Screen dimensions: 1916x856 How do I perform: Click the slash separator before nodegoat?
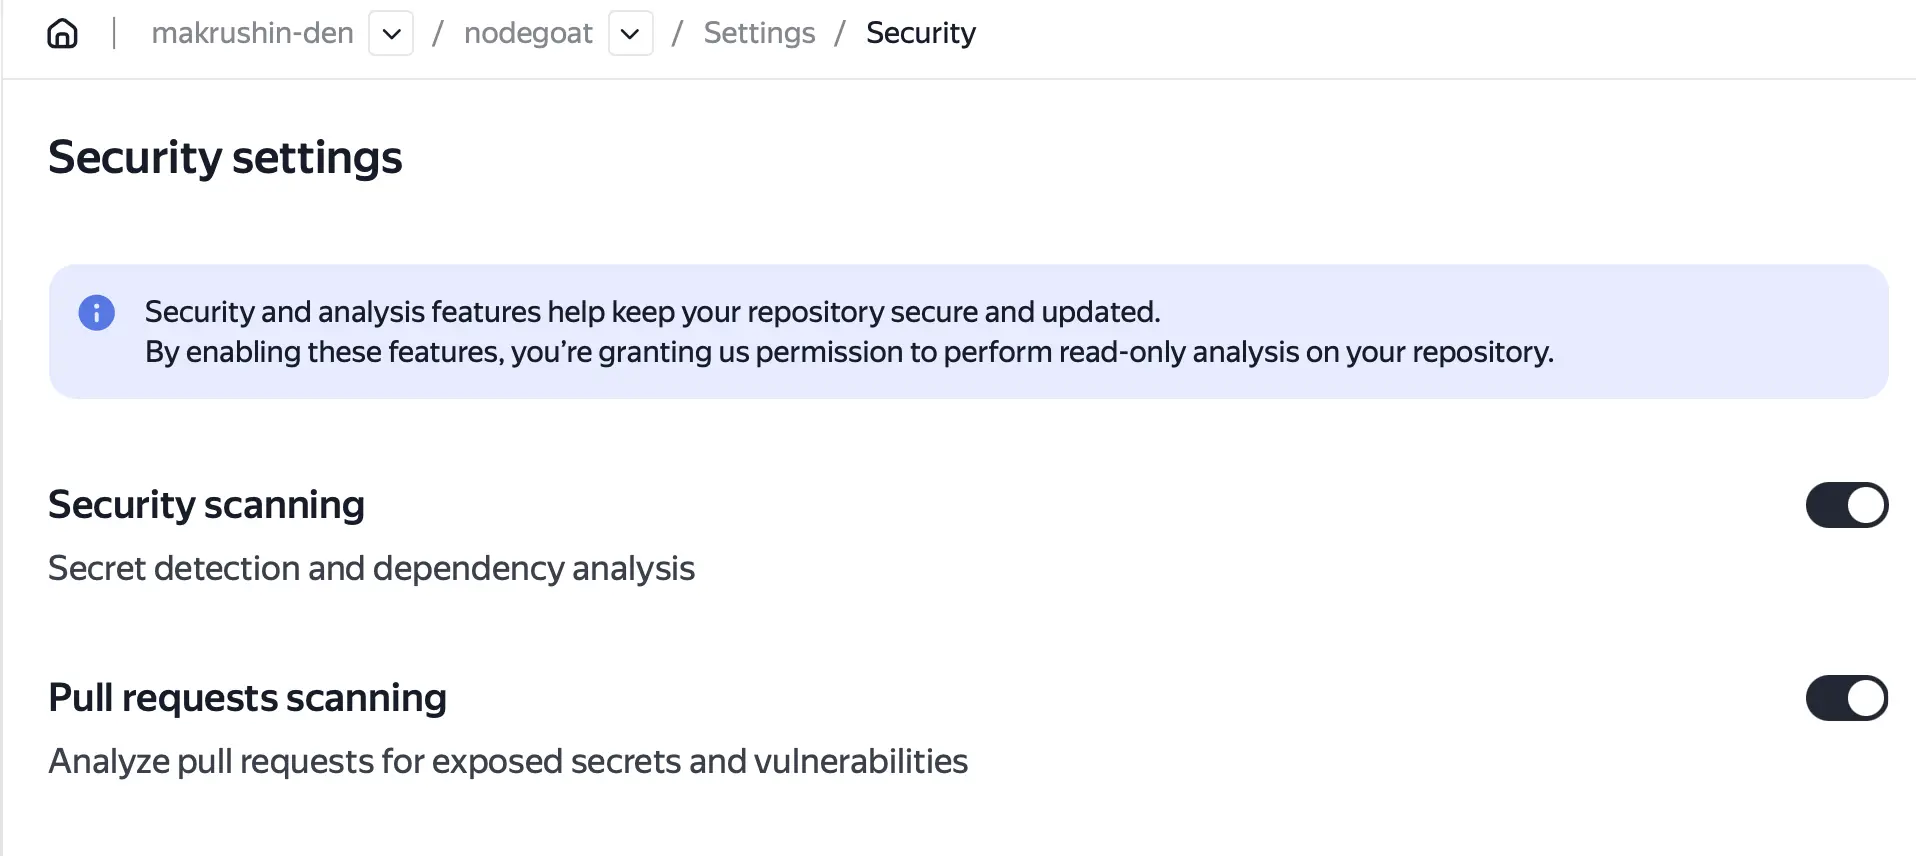click(x=437, y=33)
